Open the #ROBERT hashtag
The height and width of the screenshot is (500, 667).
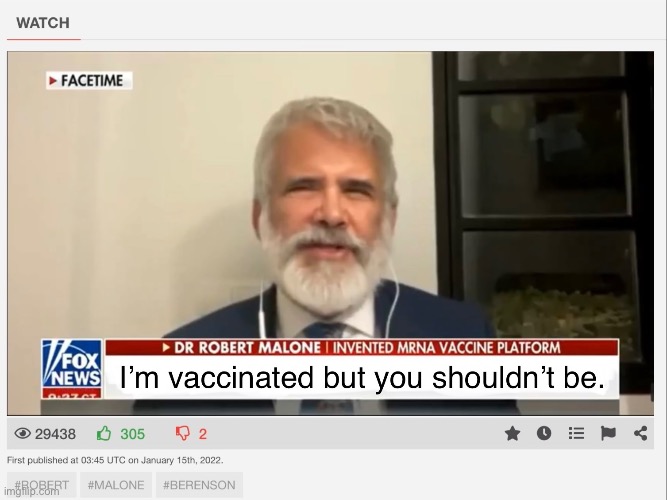(42, 485)
